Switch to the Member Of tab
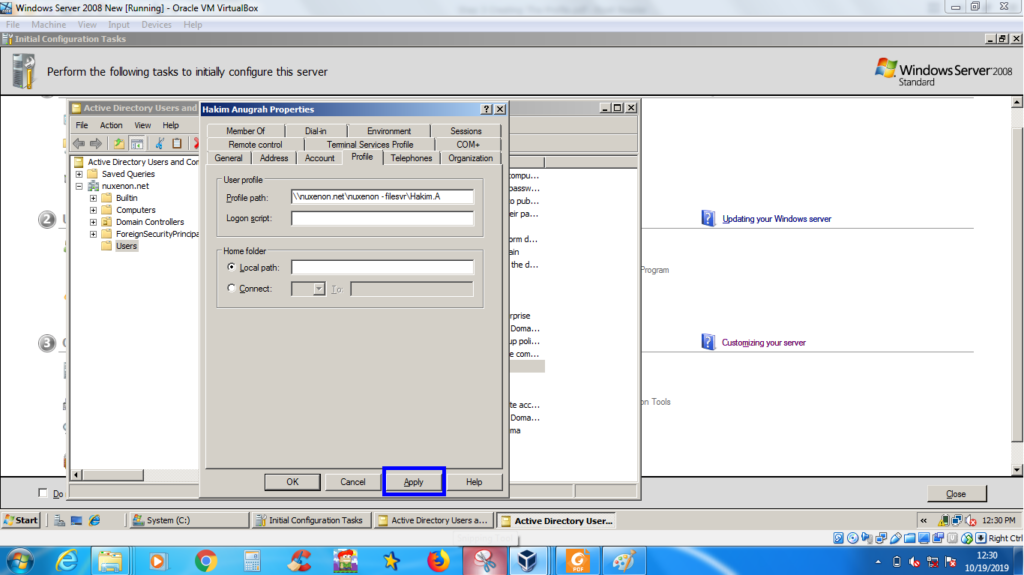The image size is (1024, 575). [246, 131]
